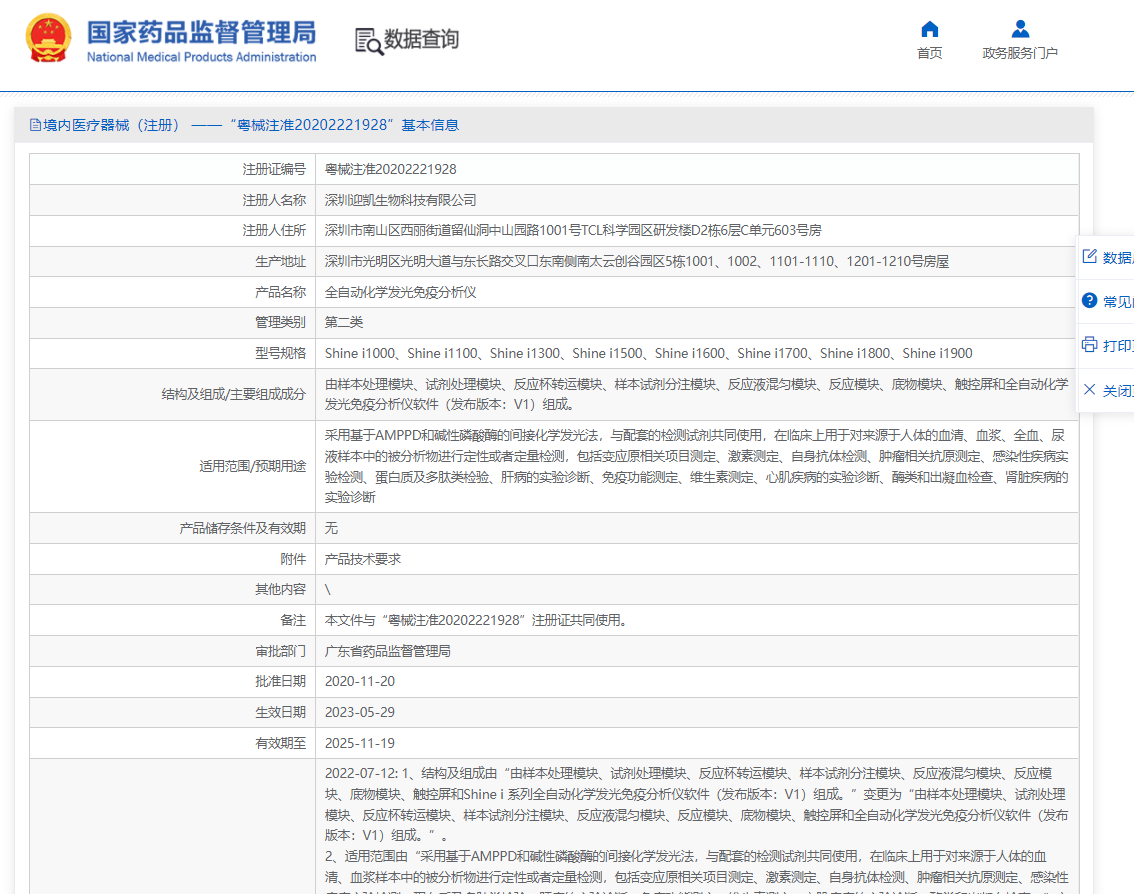The image size is (1134, 894).
Task: Click 广东省药品监督管理局 approval department
Action: pyautogui.click(x=388, y=652)
